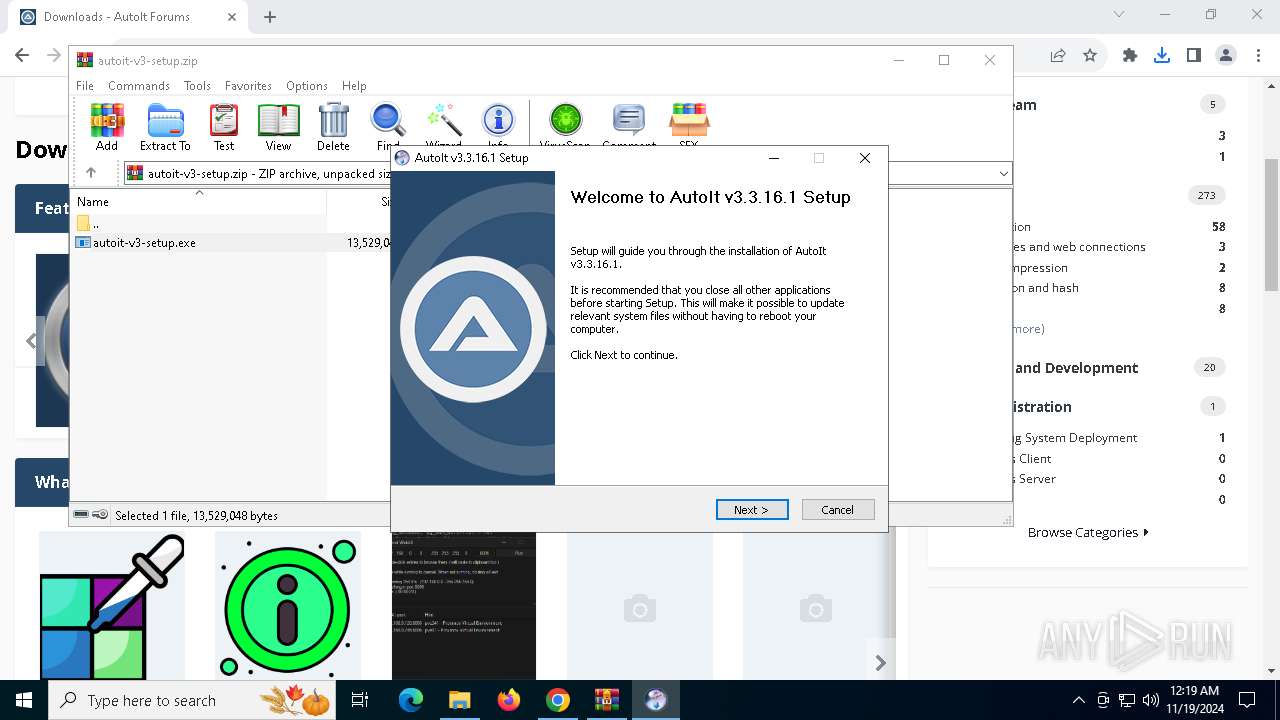Go up one folder in WinRAR

click(x=91, y=173)
